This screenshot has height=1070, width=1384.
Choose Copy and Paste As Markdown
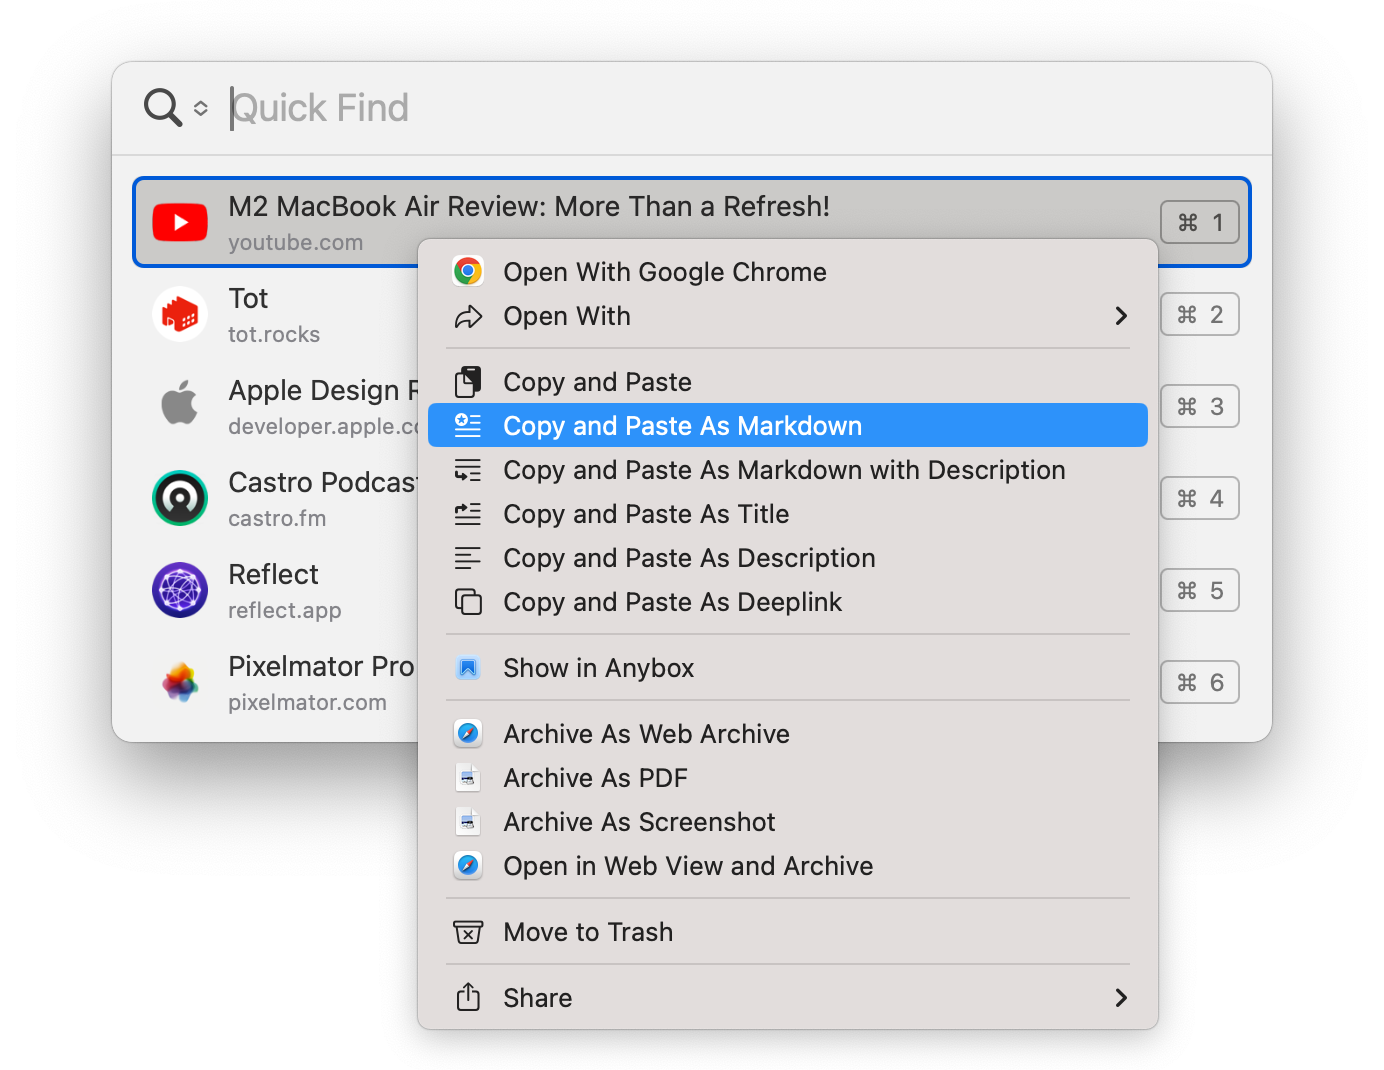682,426
